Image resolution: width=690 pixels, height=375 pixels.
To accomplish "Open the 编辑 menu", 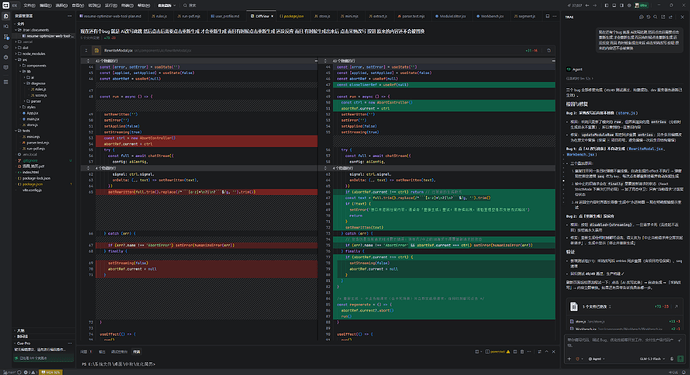I will [x=45, y=5].
